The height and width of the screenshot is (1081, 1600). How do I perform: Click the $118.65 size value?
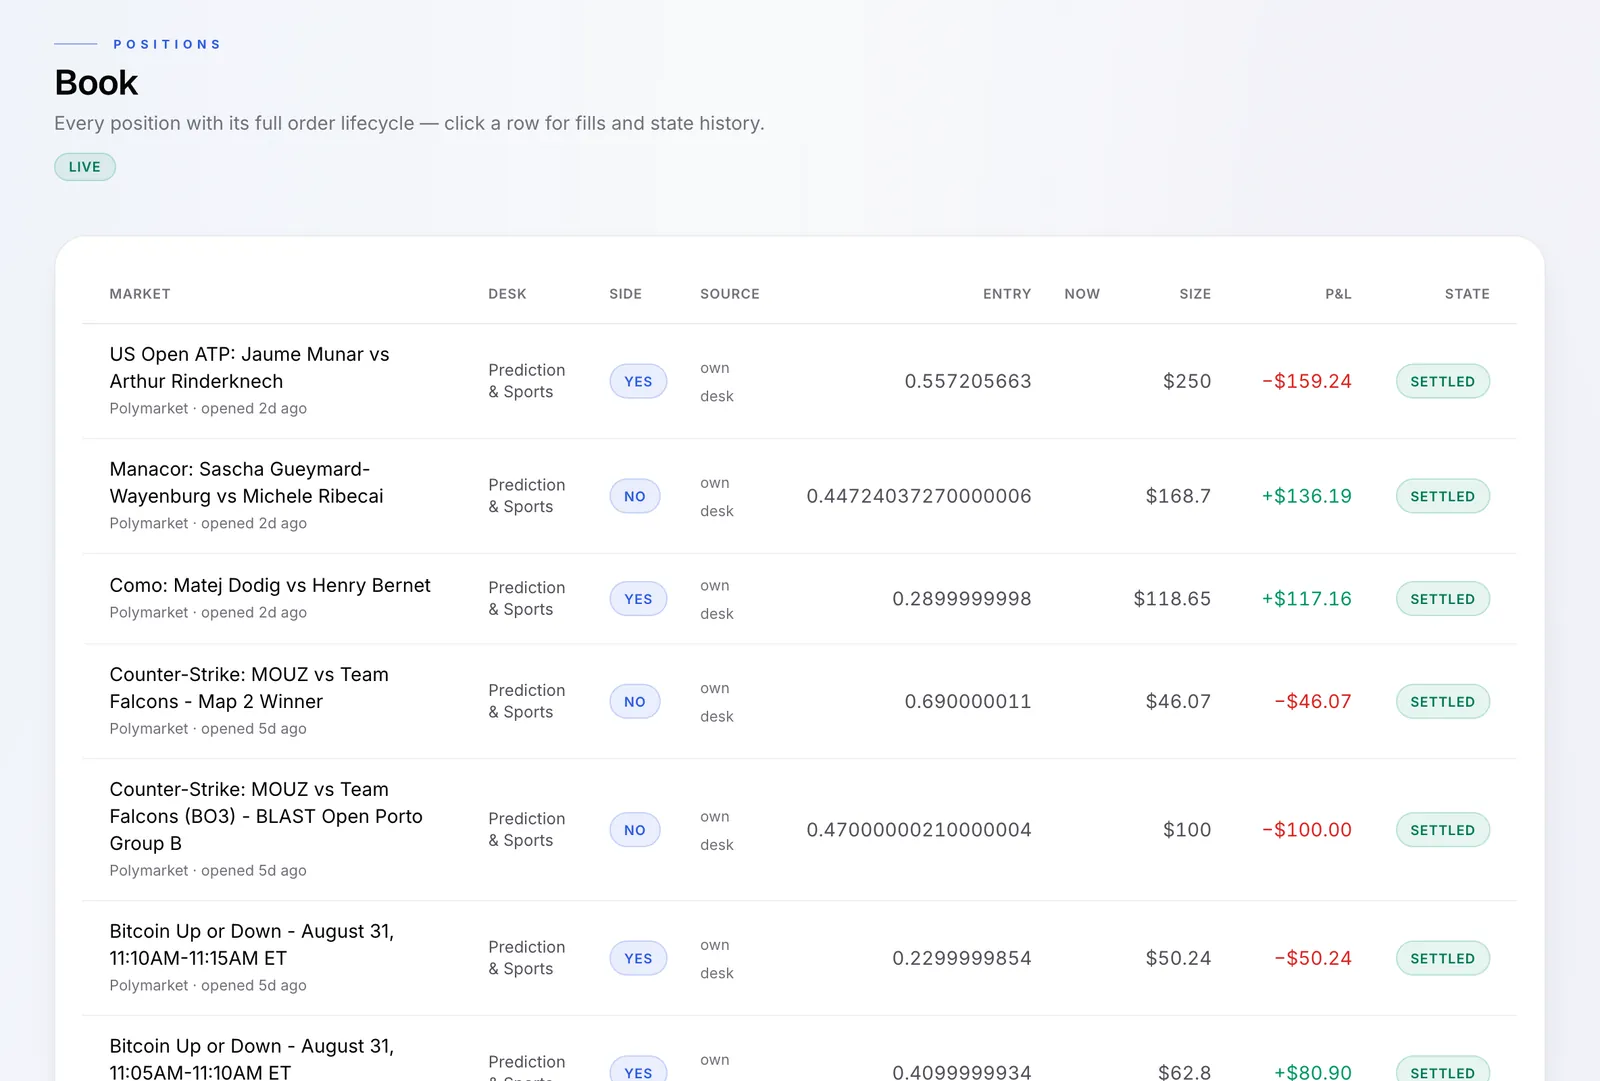coord(1172,599)
